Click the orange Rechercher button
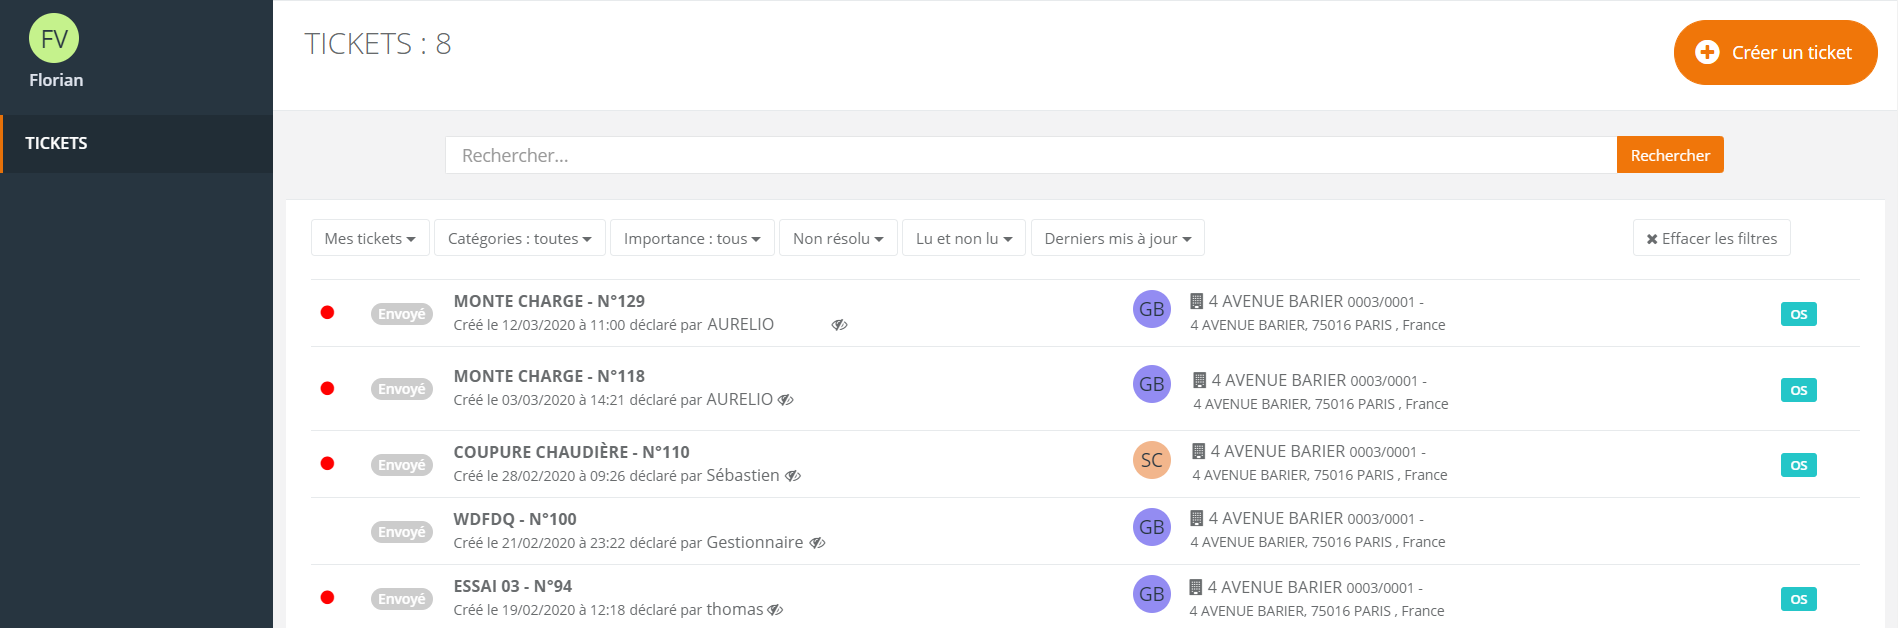Image resolution: width=1898 pixels, height=628 pixels. click(x=1670, y=155)
